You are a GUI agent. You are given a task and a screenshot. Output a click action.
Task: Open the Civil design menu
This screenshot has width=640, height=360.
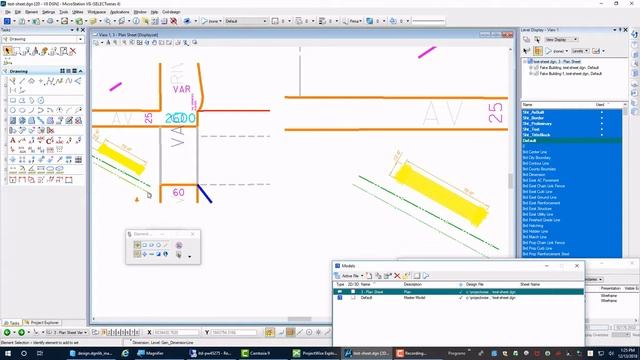point(171,12)
